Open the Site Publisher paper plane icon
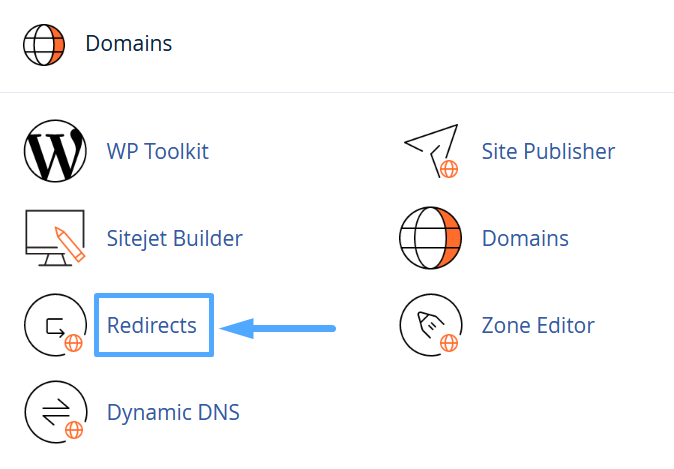 pos(430,151)
